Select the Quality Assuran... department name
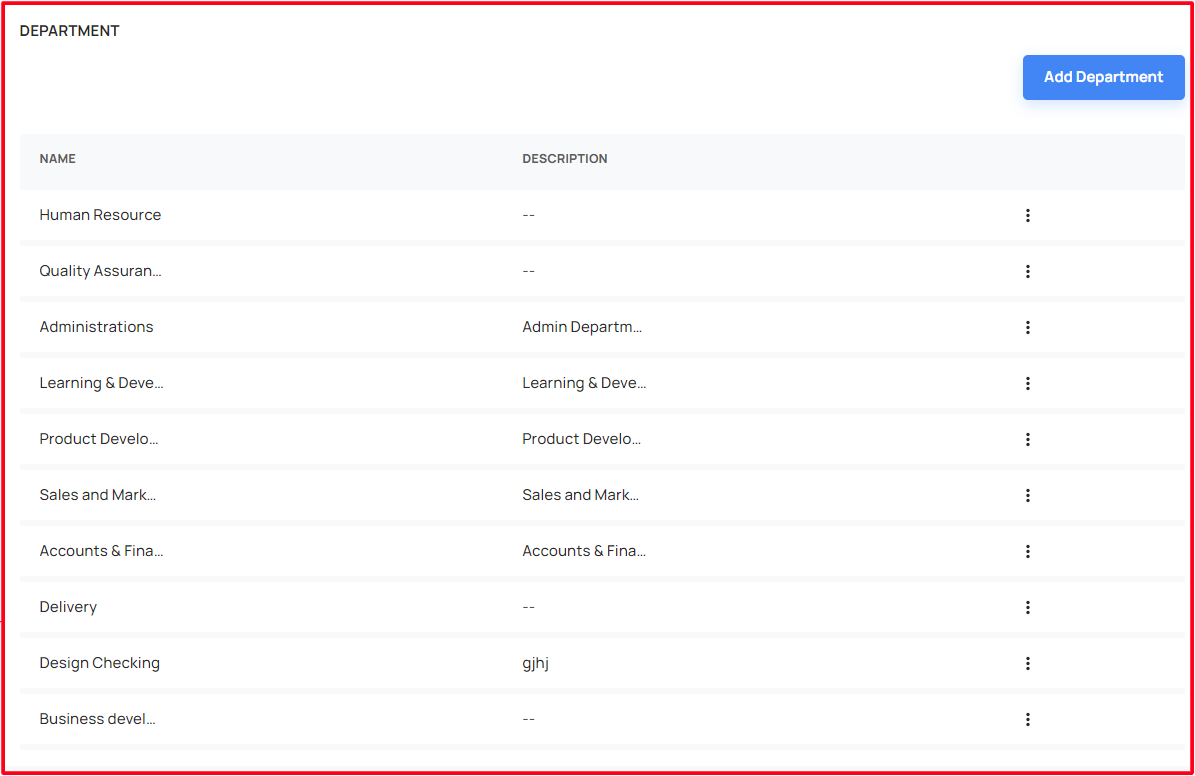Image resolution: width=1195 pixels, height=776 pixels. pos(100,271)
